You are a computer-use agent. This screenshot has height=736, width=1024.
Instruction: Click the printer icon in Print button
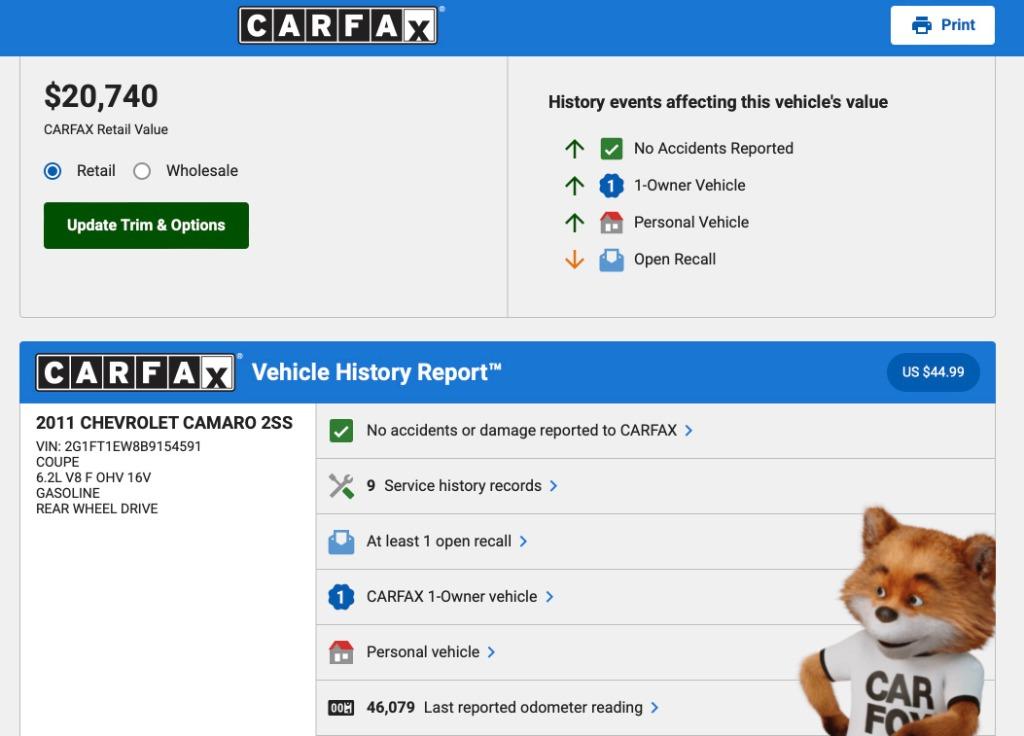point(921,25)
